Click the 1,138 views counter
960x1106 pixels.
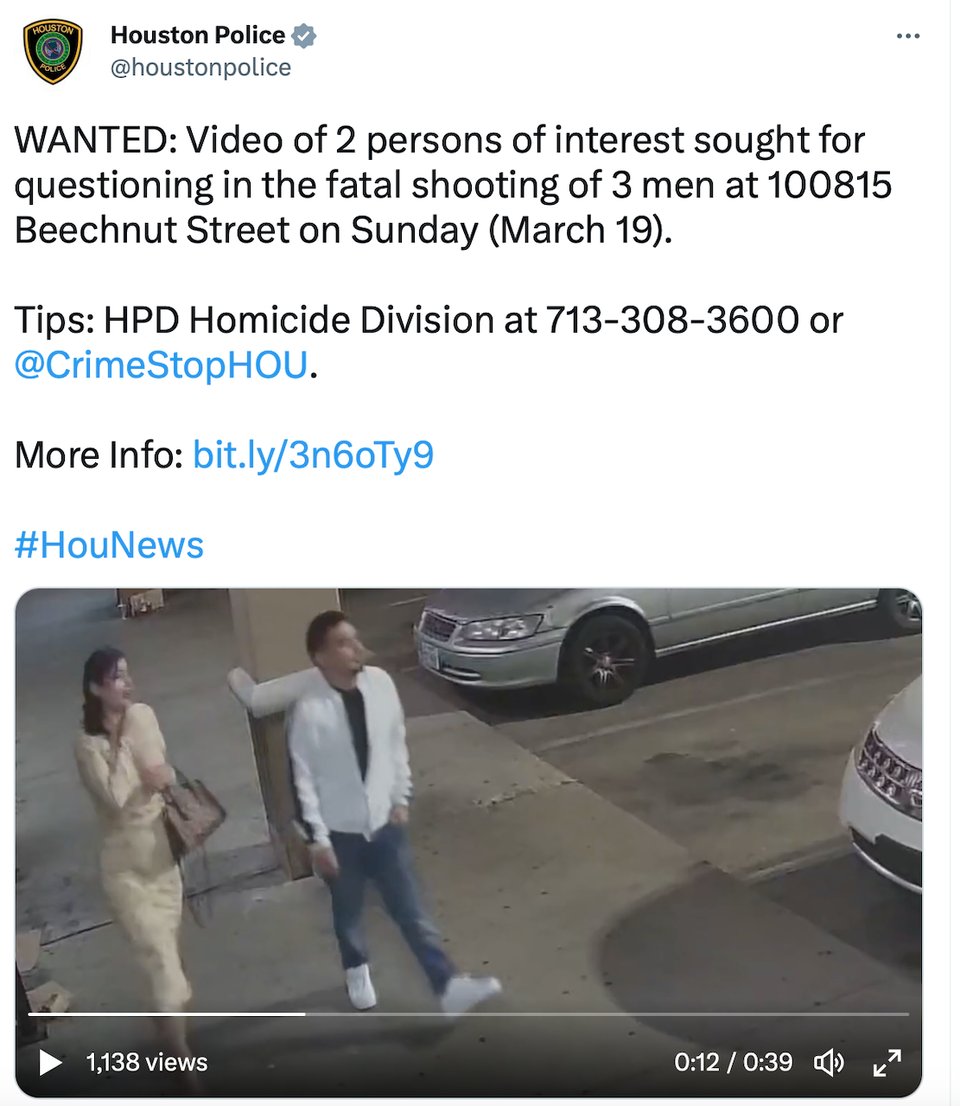tap(147, 1062)
